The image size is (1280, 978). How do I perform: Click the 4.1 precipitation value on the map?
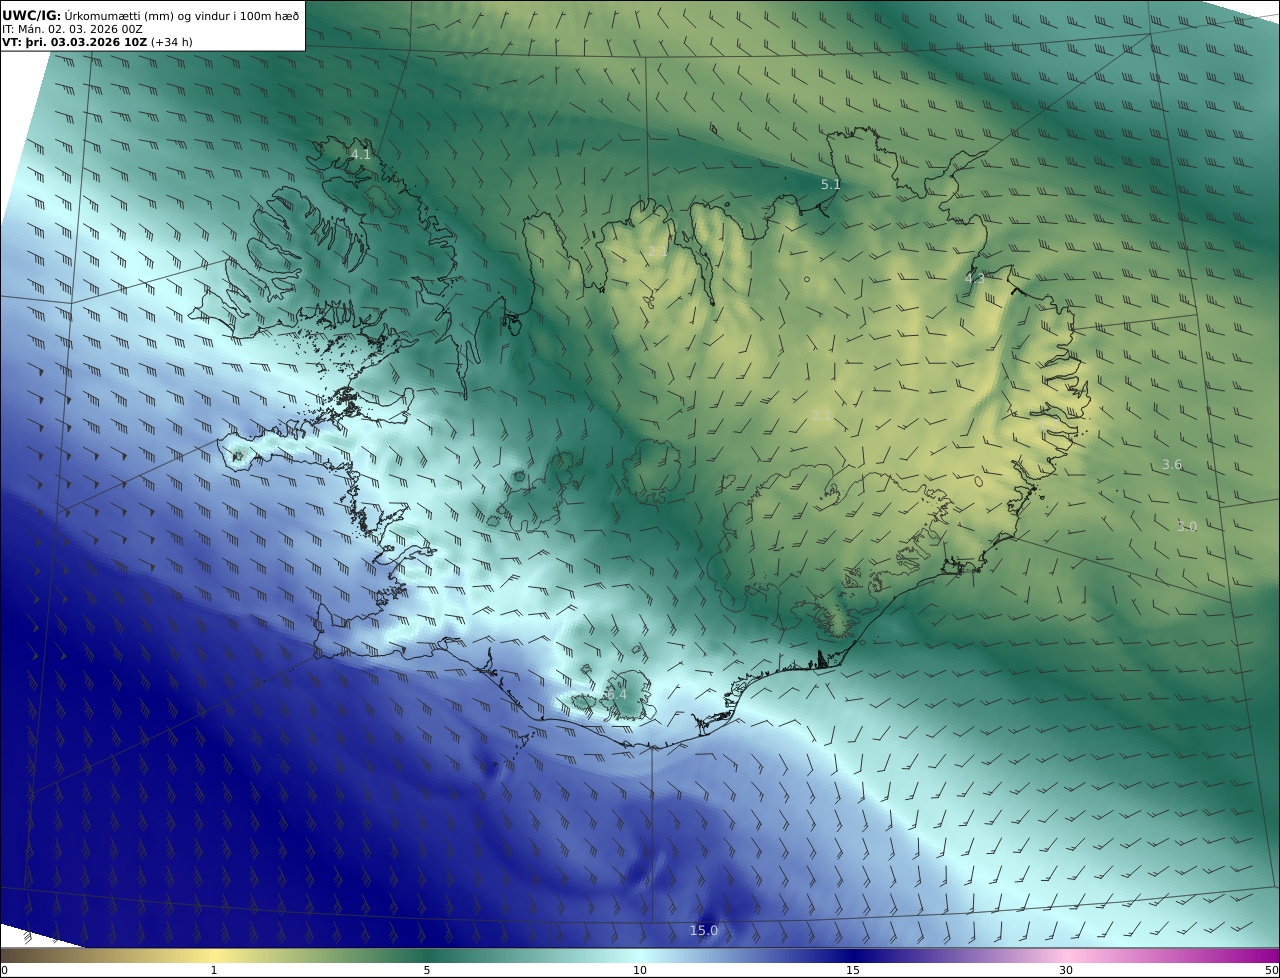coord(360,154)
